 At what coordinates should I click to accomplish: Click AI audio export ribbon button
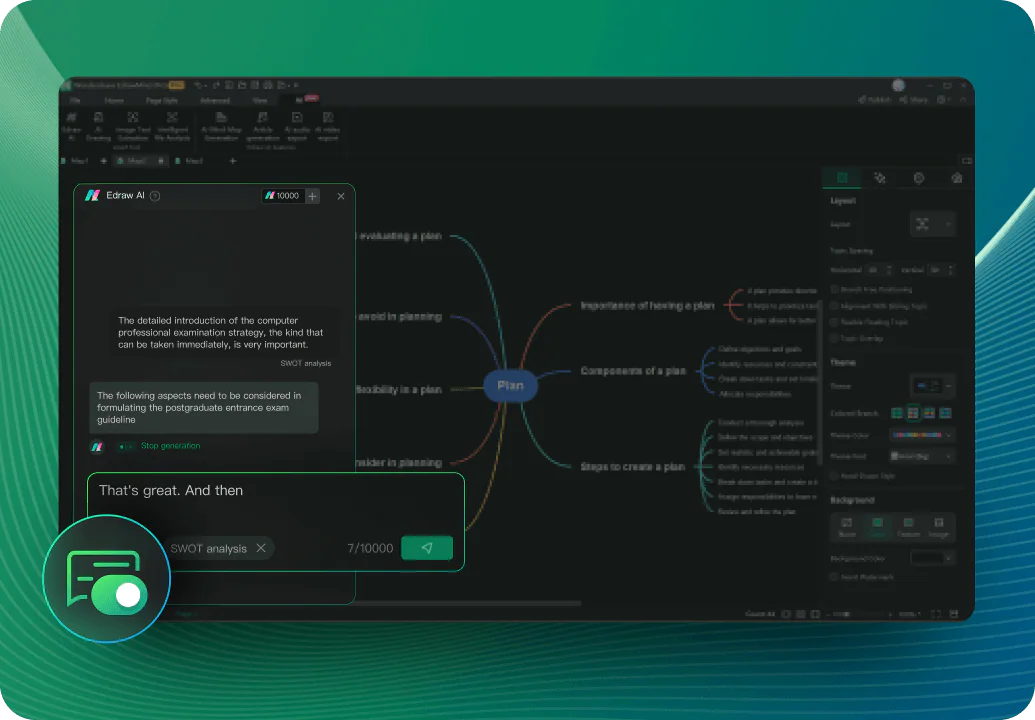(x=297, y=126)
